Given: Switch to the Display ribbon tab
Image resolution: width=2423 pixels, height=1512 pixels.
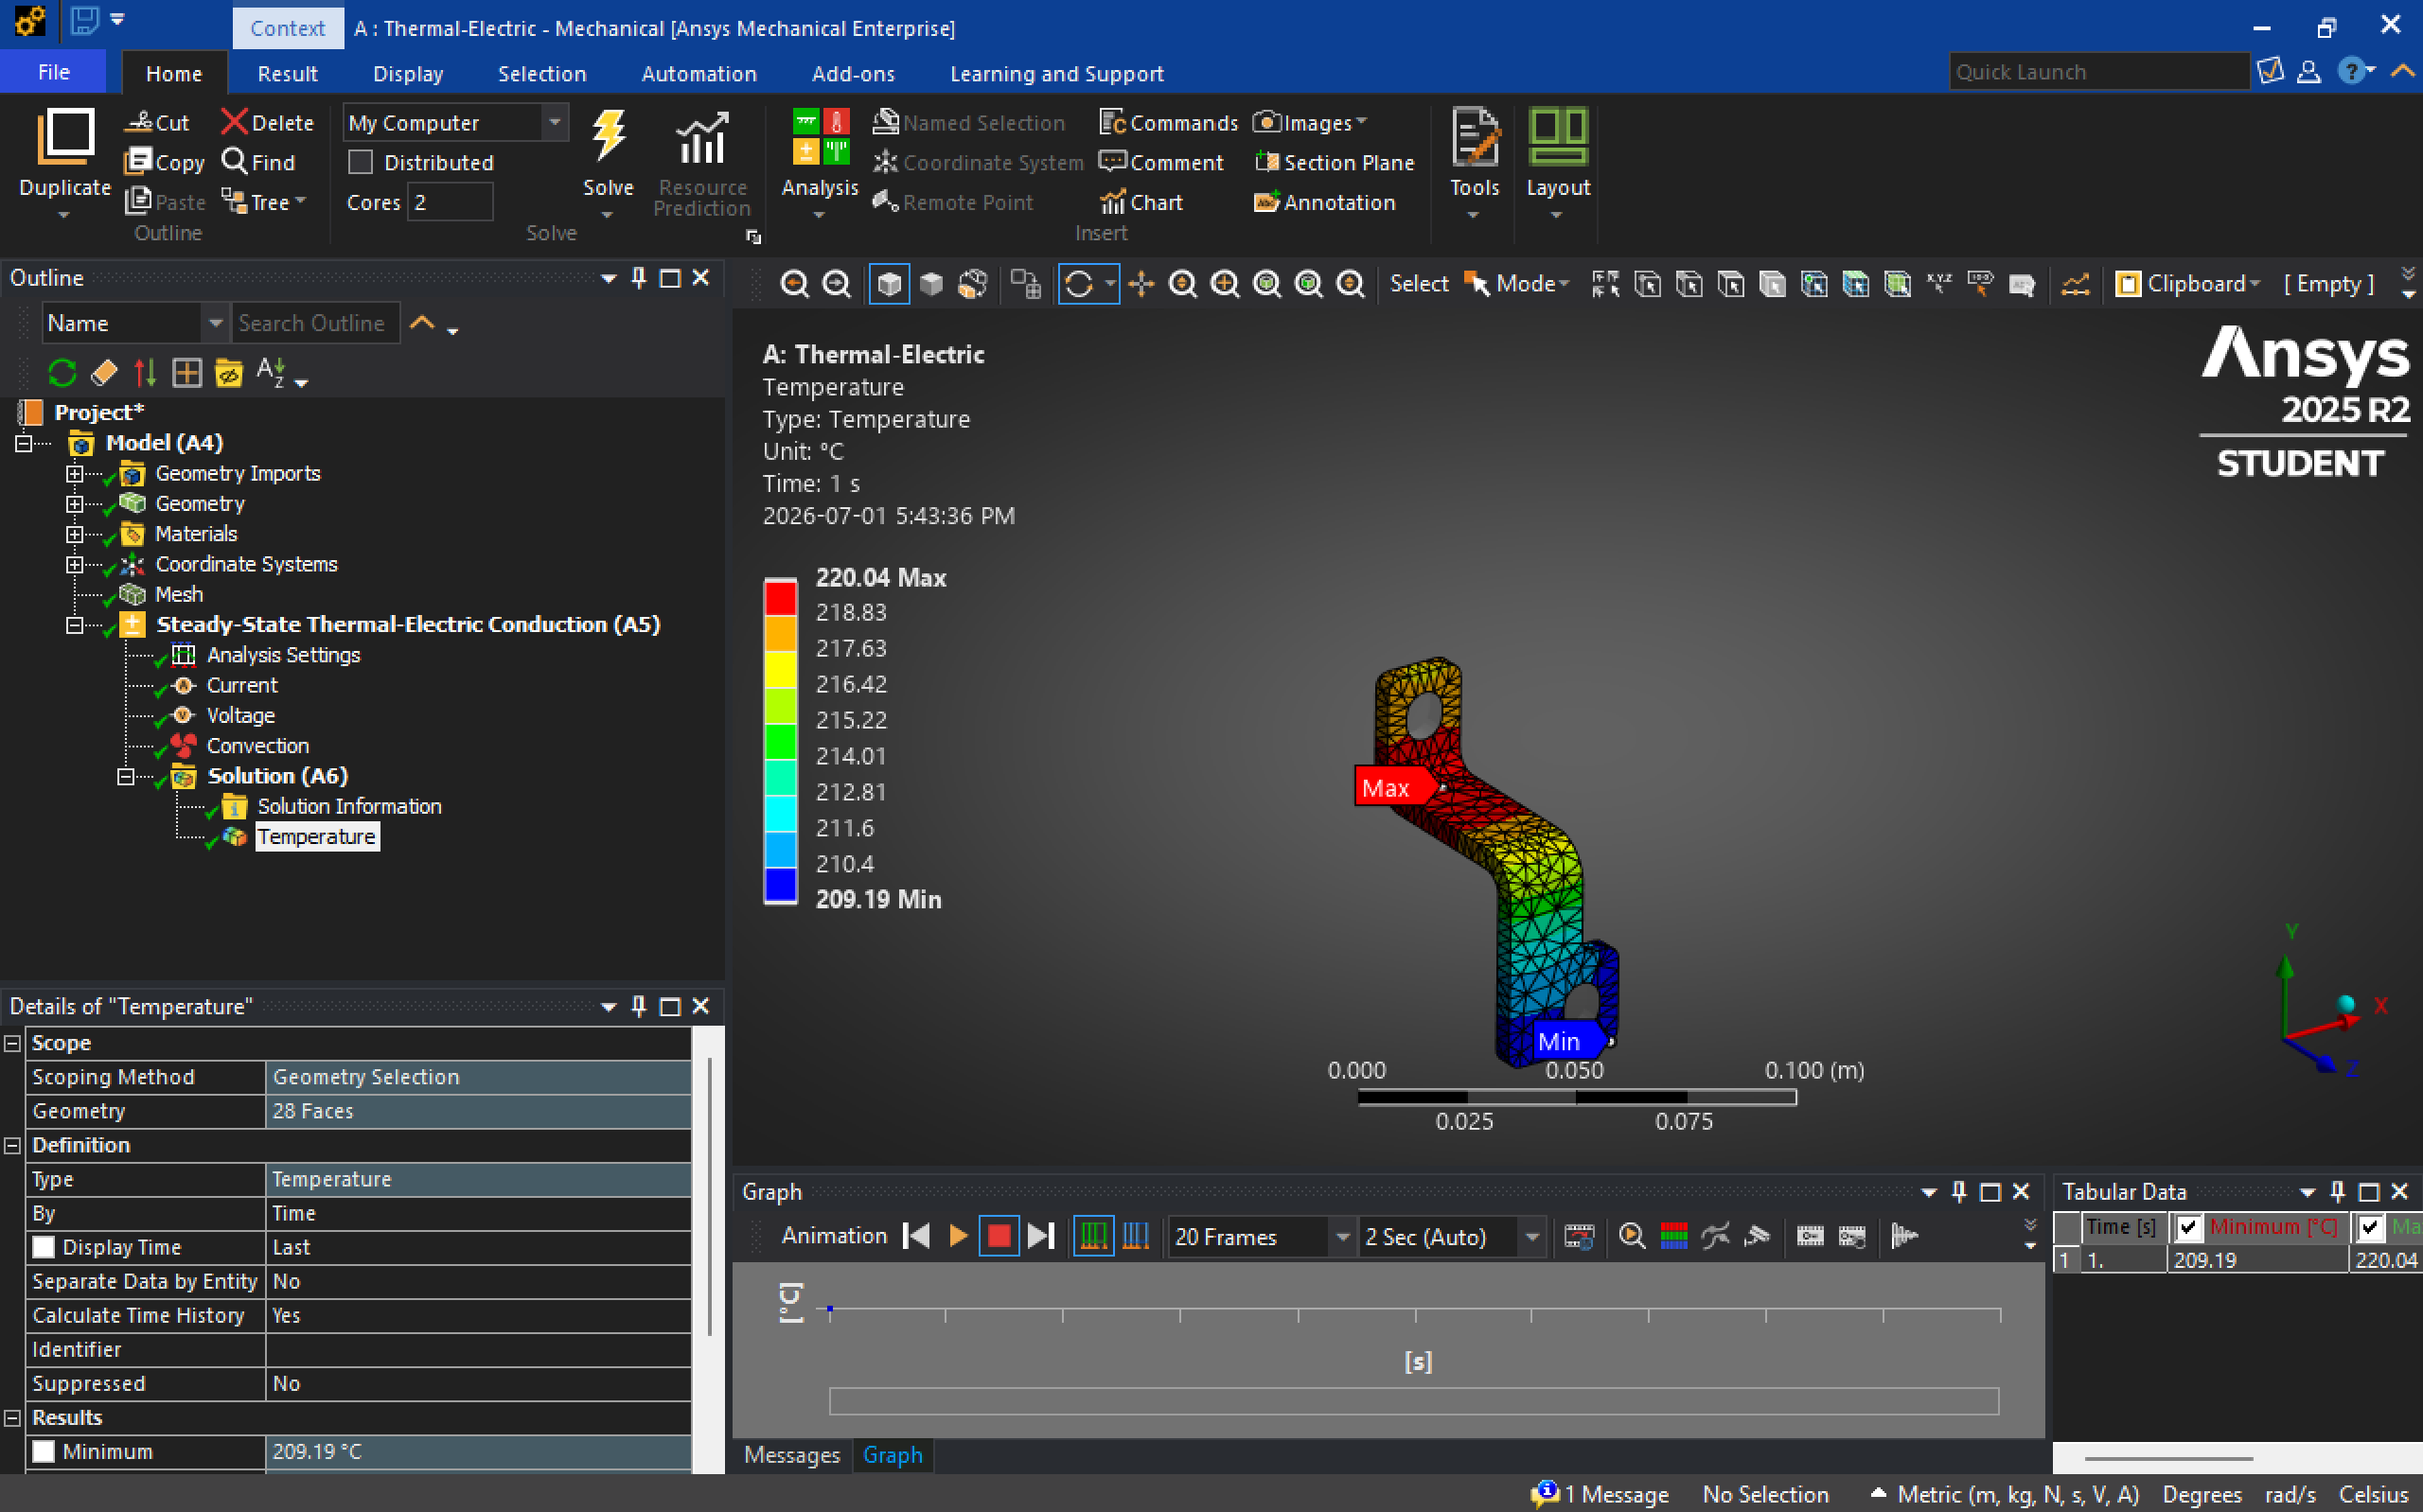Looking at the screenshot, I should coord(408,73).
